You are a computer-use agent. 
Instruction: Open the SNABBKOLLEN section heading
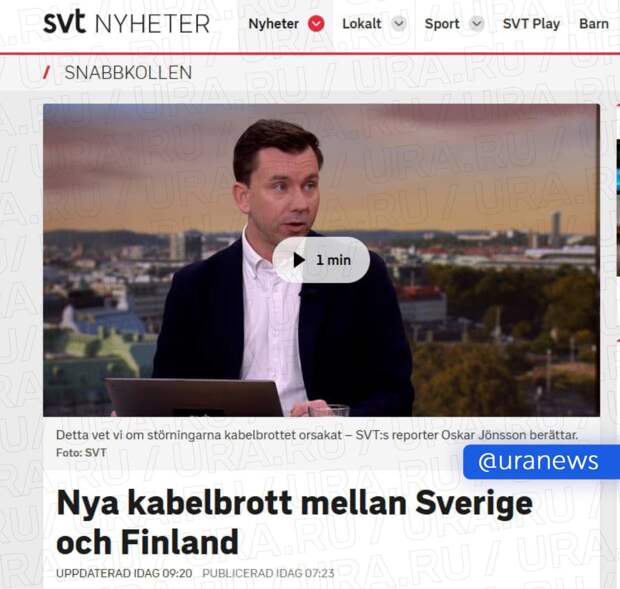128,73
